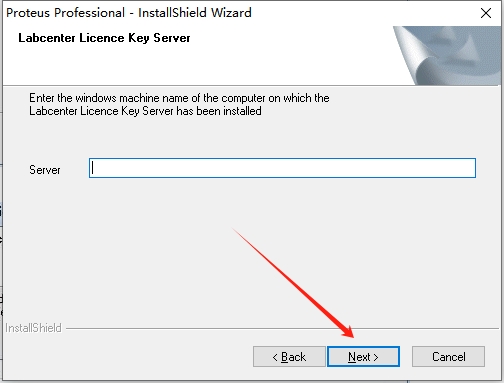Click the 'has been installed' instruction line
The width and height of the screenshot is (504, 383).
(x=145, y=111)
